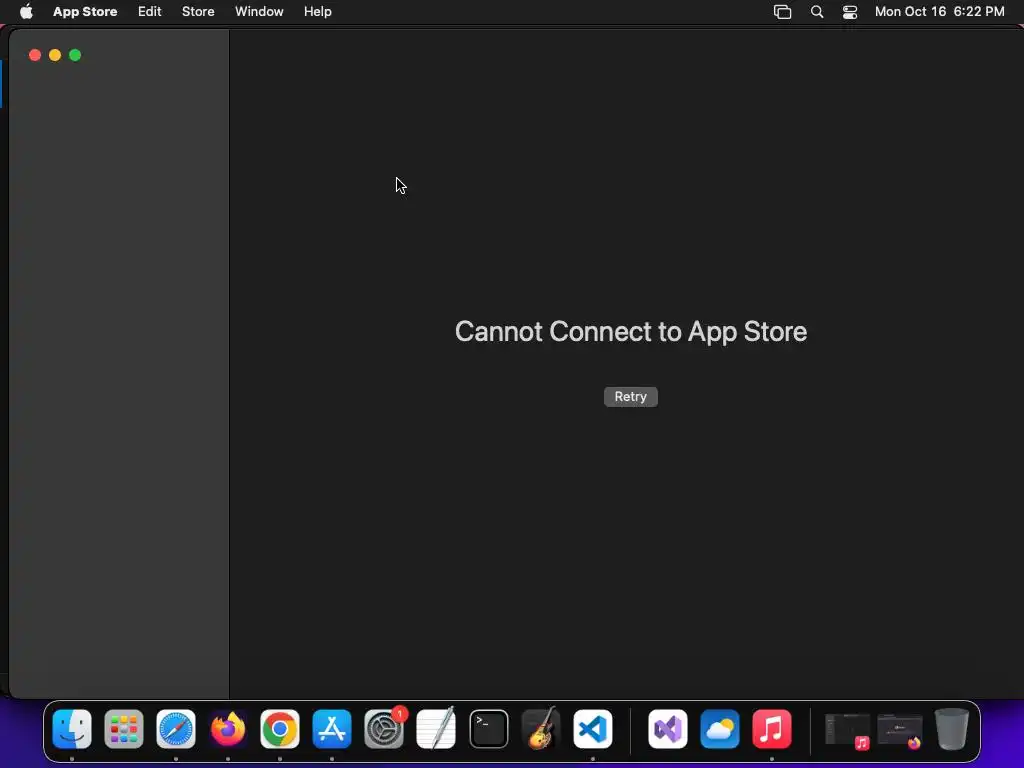Image resolution: width=1024 pixels, height=768 pixels.
Task: Launch the Music app from the Dock
Action: 771,729
